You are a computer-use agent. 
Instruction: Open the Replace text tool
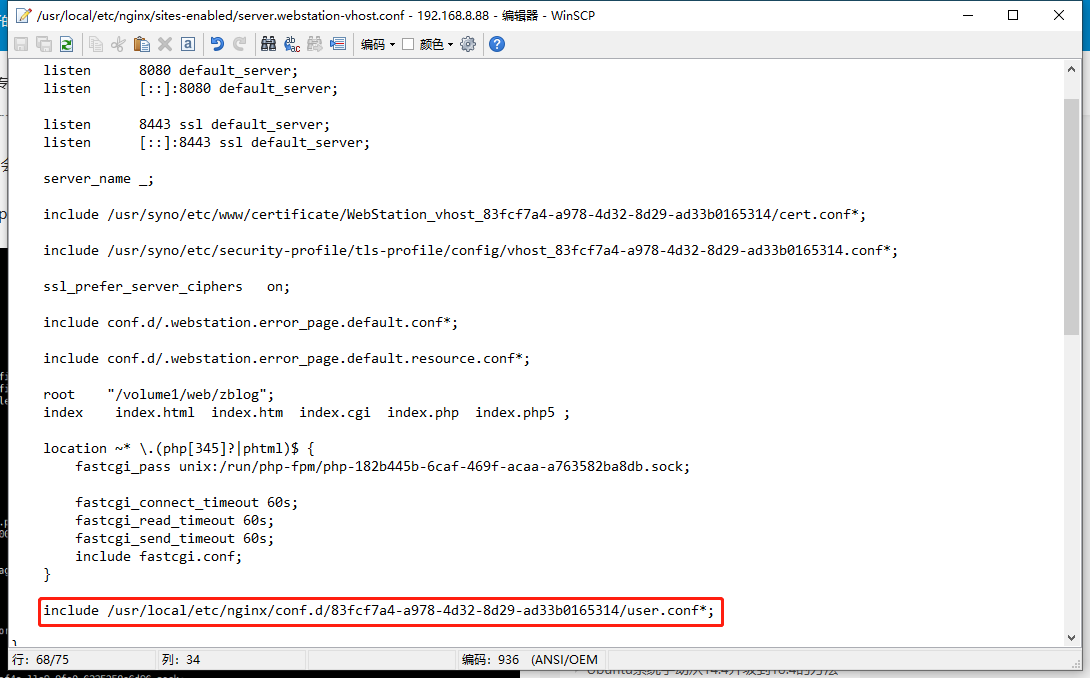point(292,44)
